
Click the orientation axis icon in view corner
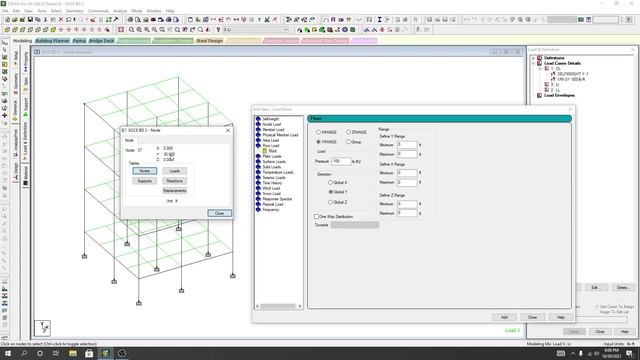(x=42, y=328)
